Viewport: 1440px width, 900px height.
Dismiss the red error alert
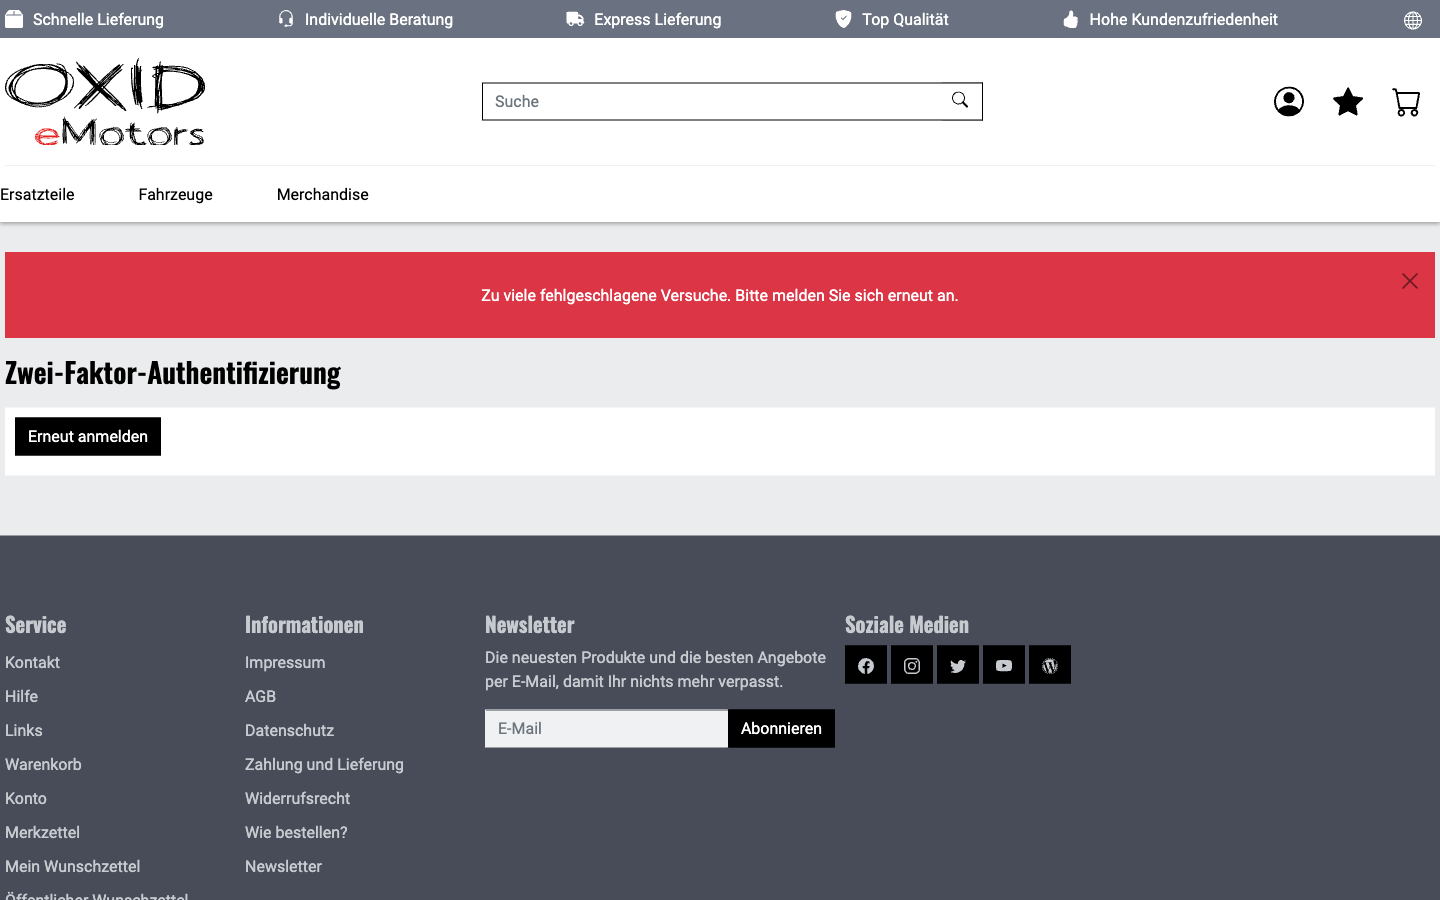click(x=1410, y=281)
